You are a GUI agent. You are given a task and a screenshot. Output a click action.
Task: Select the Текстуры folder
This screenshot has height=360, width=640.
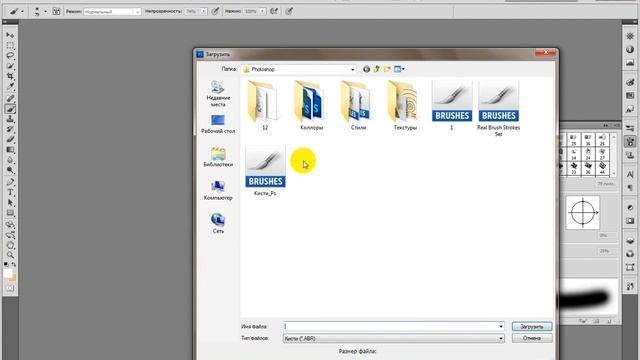click(405, 105)
